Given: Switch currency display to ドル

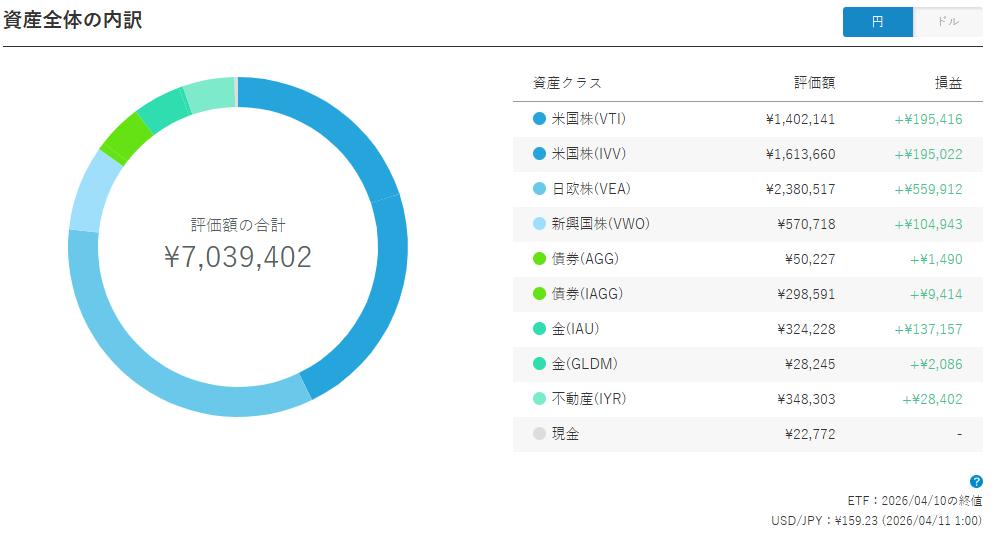Looking at the screenshot, I should (948, 22).
